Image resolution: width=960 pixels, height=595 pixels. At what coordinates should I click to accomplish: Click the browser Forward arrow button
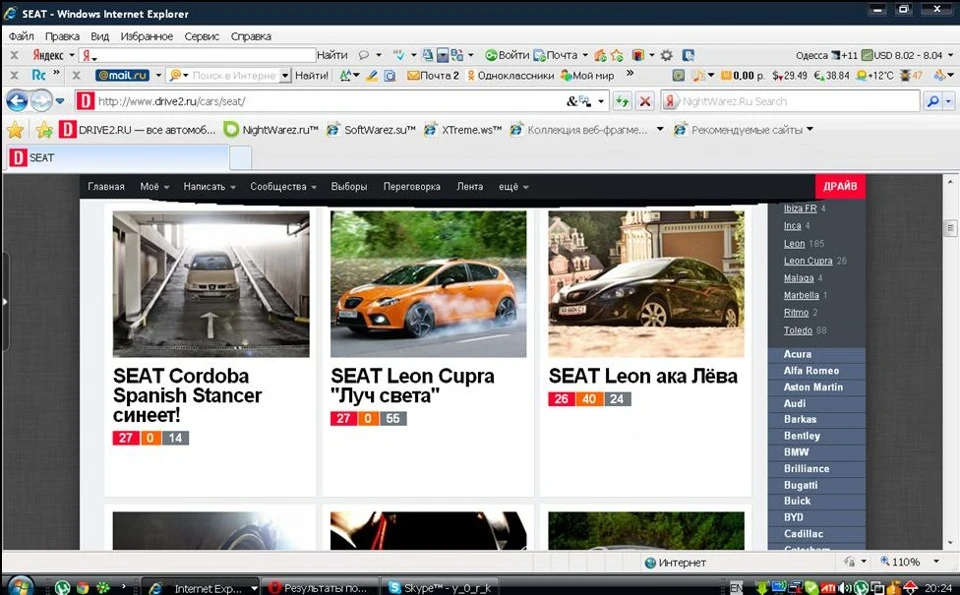(41, 101)
